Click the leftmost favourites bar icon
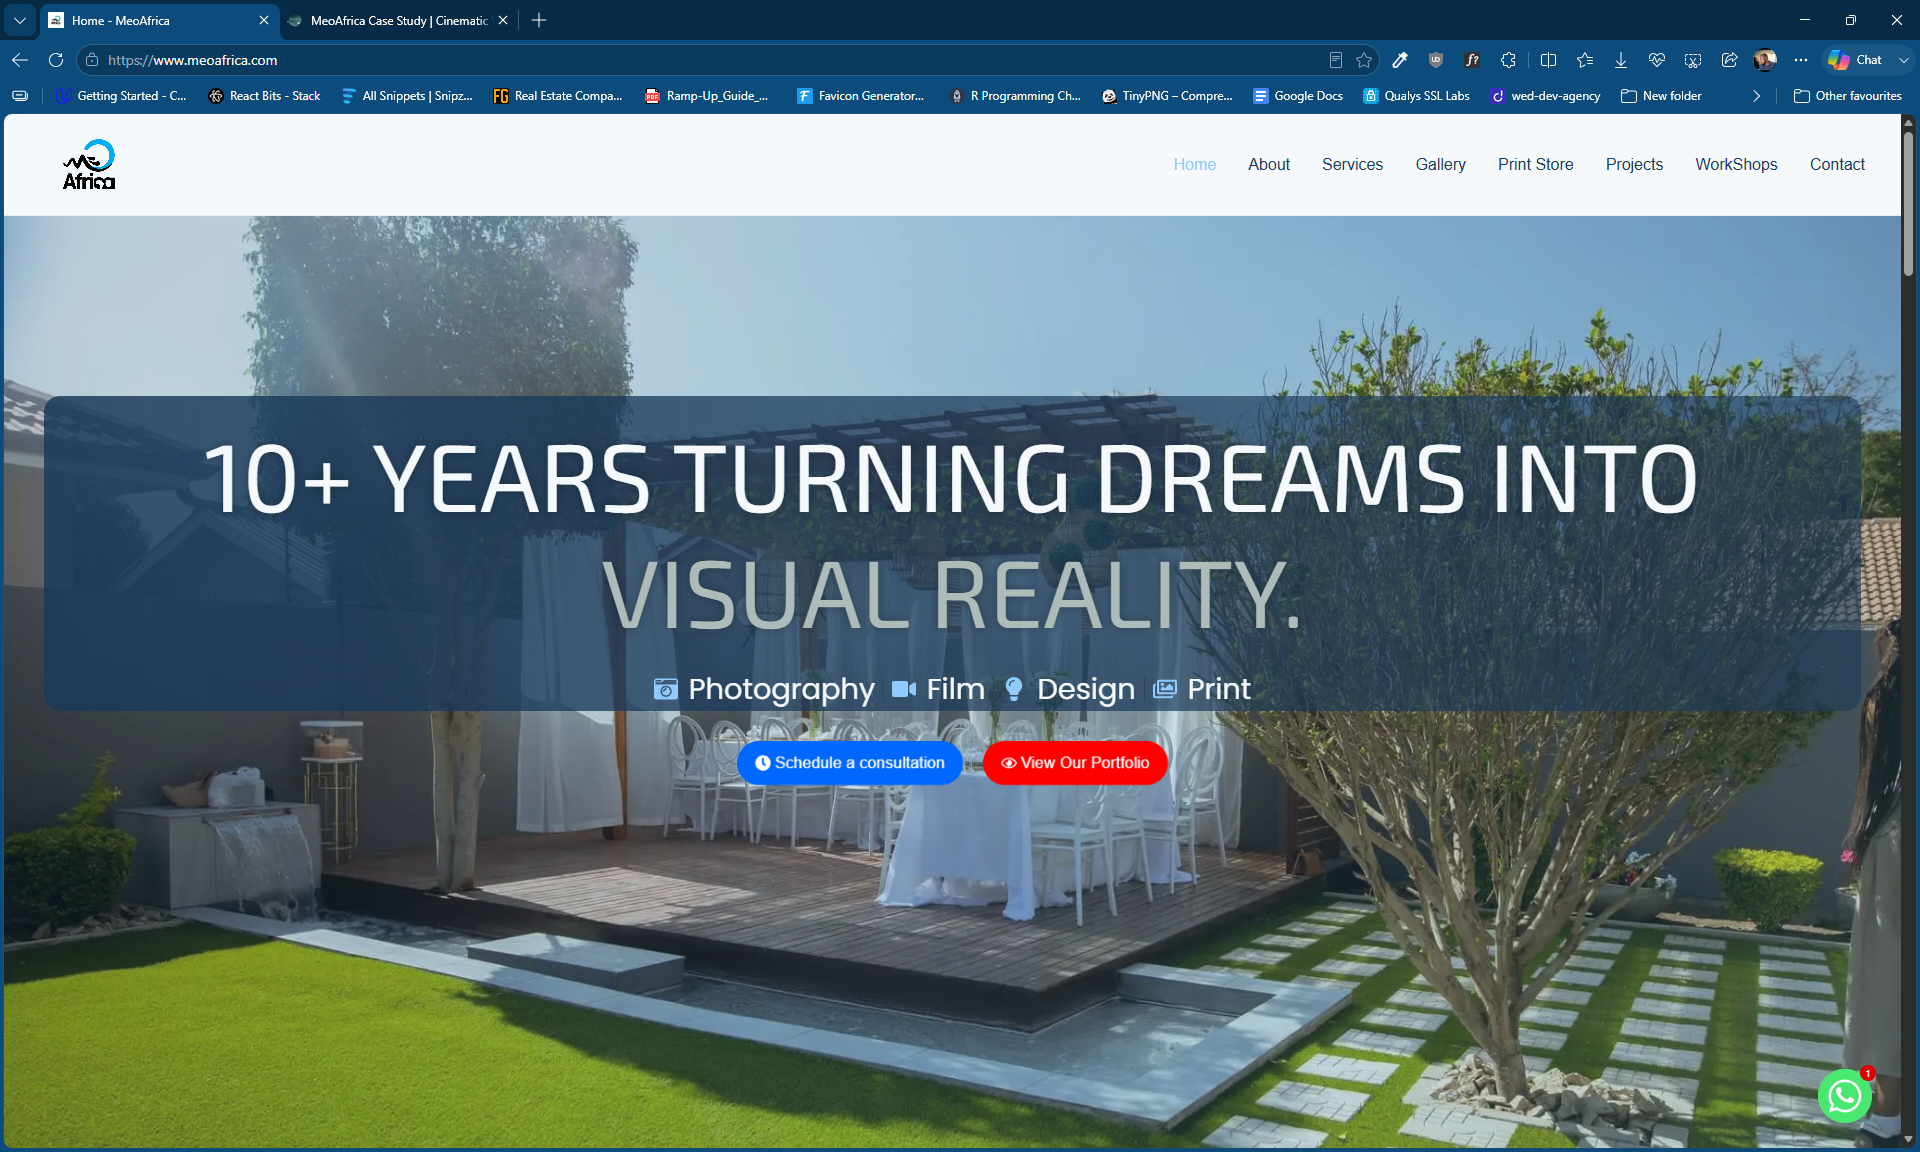1920x1152 pixels. (20, 96)
